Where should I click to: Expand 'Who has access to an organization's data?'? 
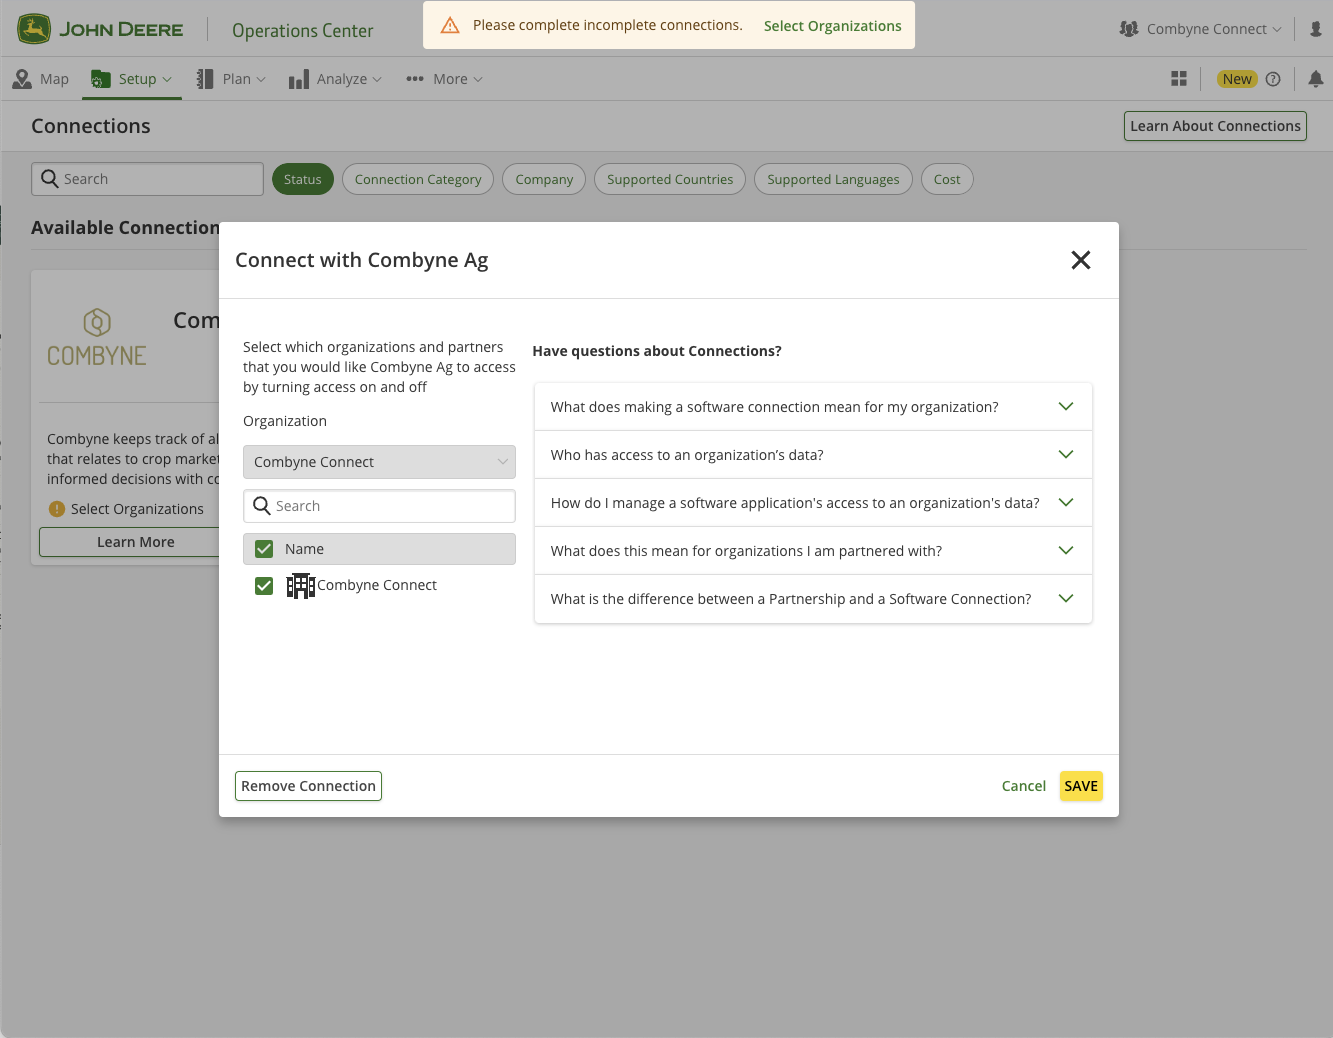tap(813, 455)
